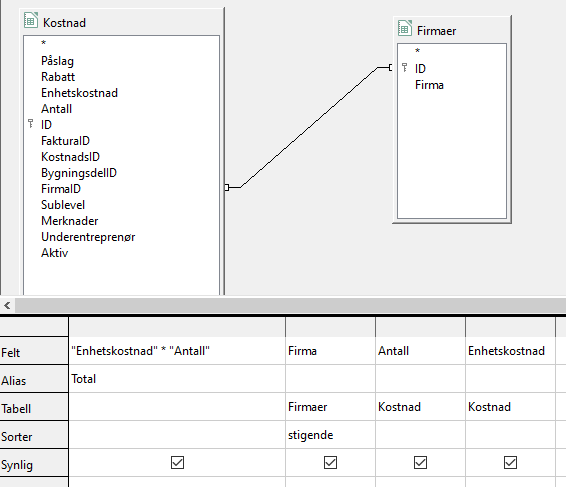Toggle the Synlig checkbox under Antall
The width and height of the screenshot is (566, 487).
(x=420, y=462)
